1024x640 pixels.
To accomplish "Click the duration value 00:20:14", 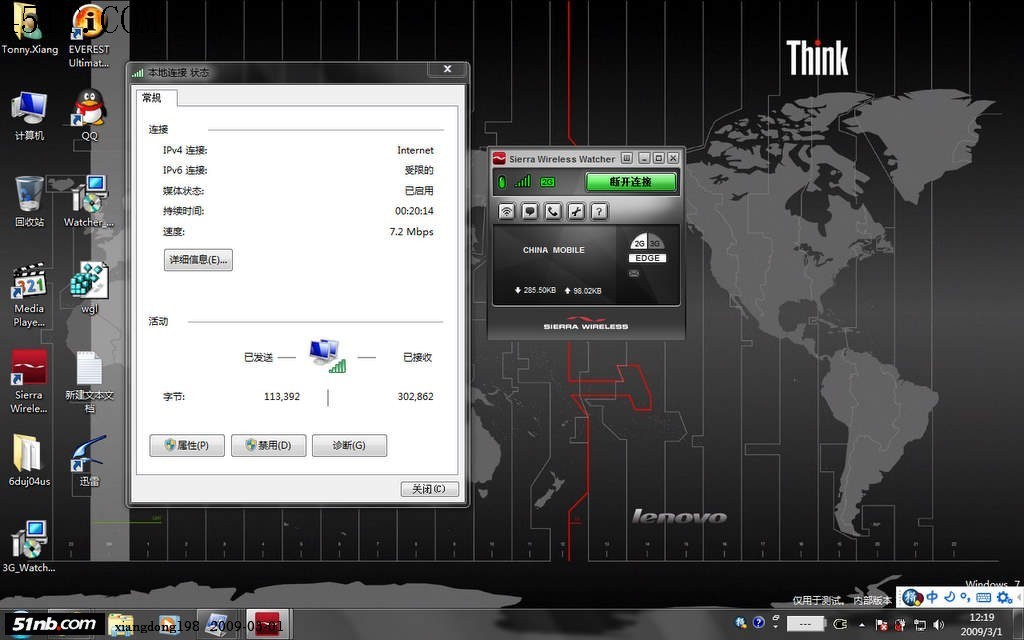I will [414, 211].
